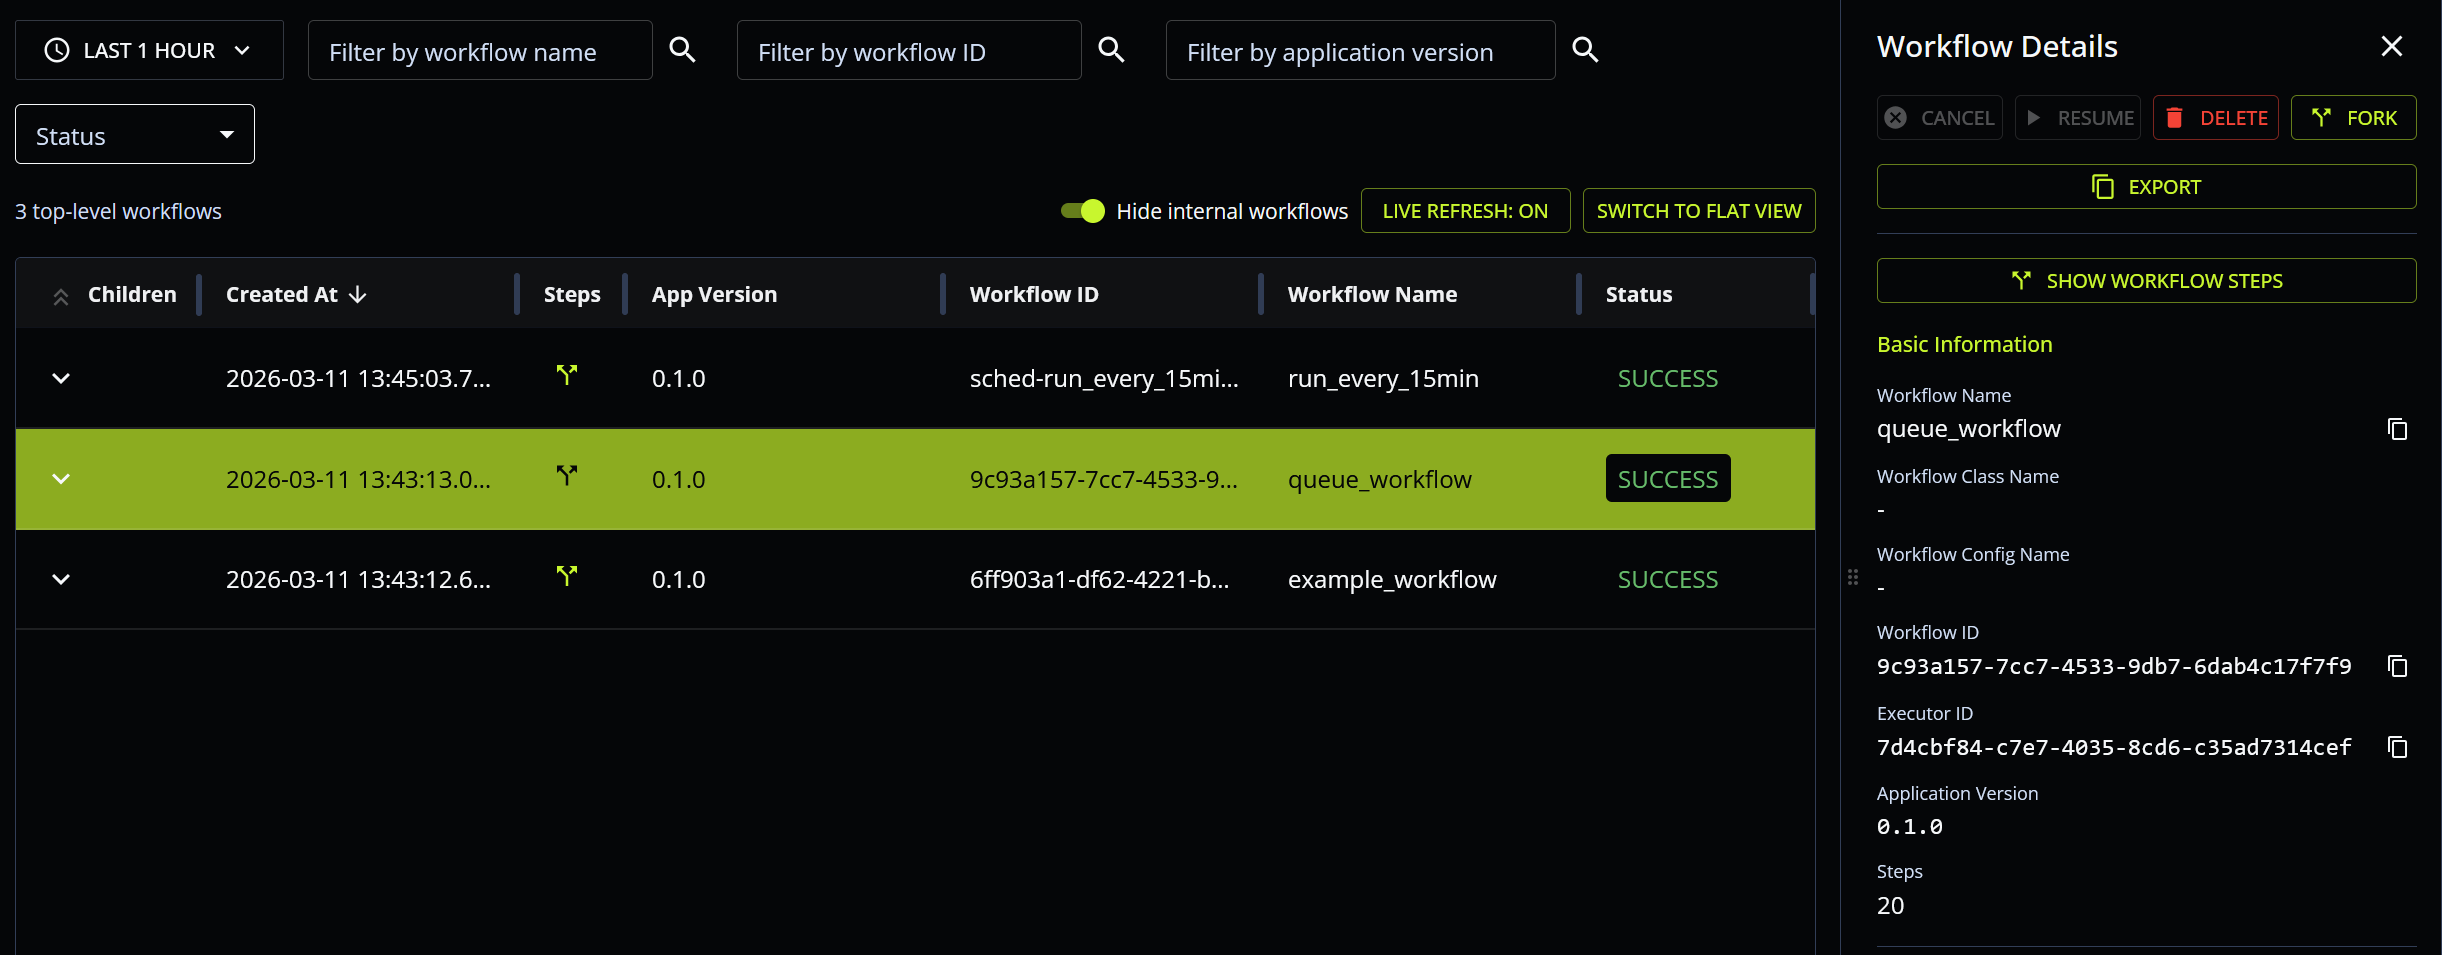Open the Last 1 Hour time range dropdown

click(149, 50)
